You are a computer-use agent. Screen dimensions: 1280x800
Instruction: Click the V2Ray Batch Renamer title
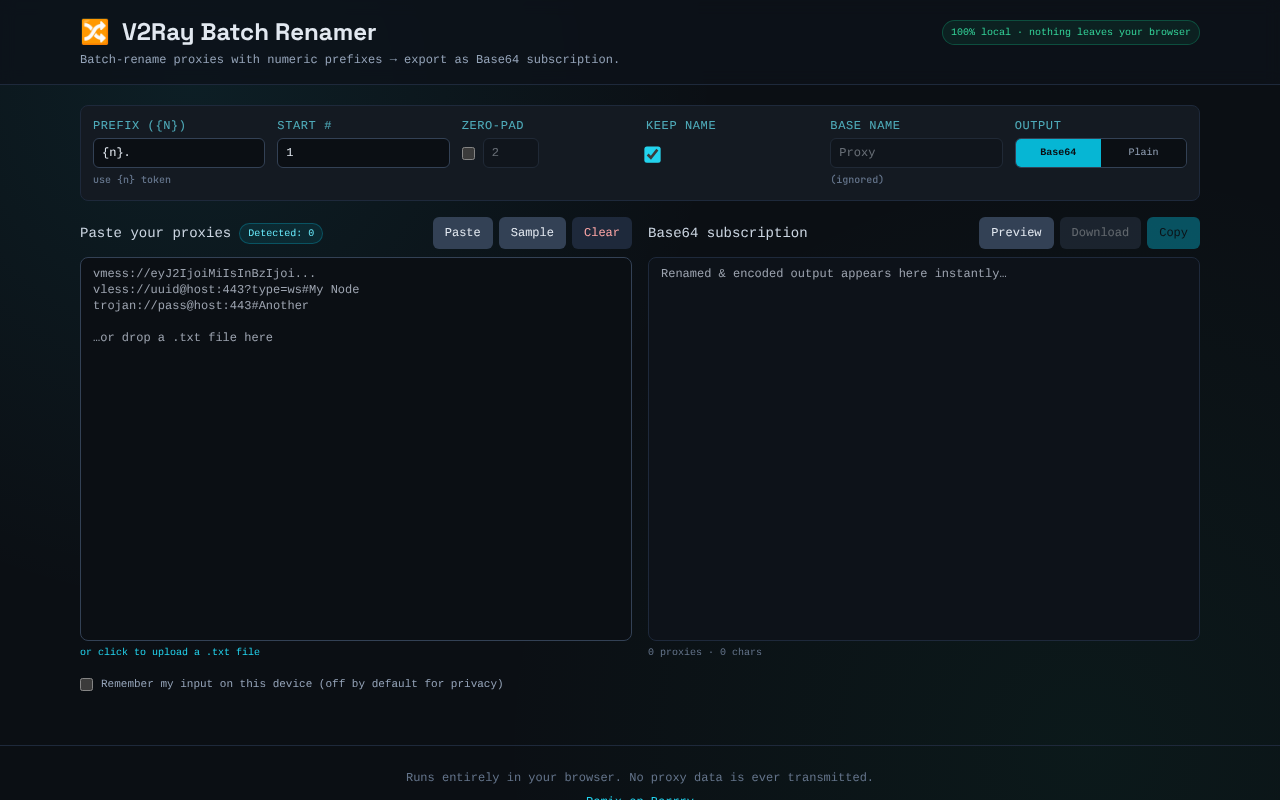[249, 32]
